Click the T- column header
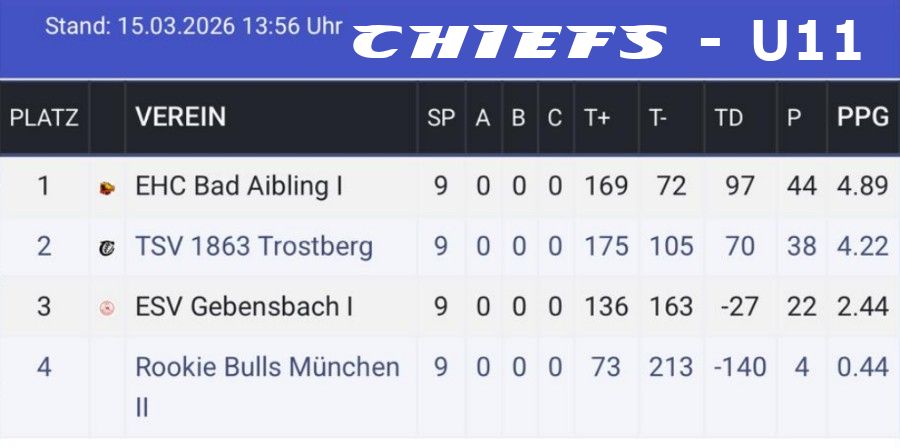This screenshot has height=448, width=900. tap(658, 118)
